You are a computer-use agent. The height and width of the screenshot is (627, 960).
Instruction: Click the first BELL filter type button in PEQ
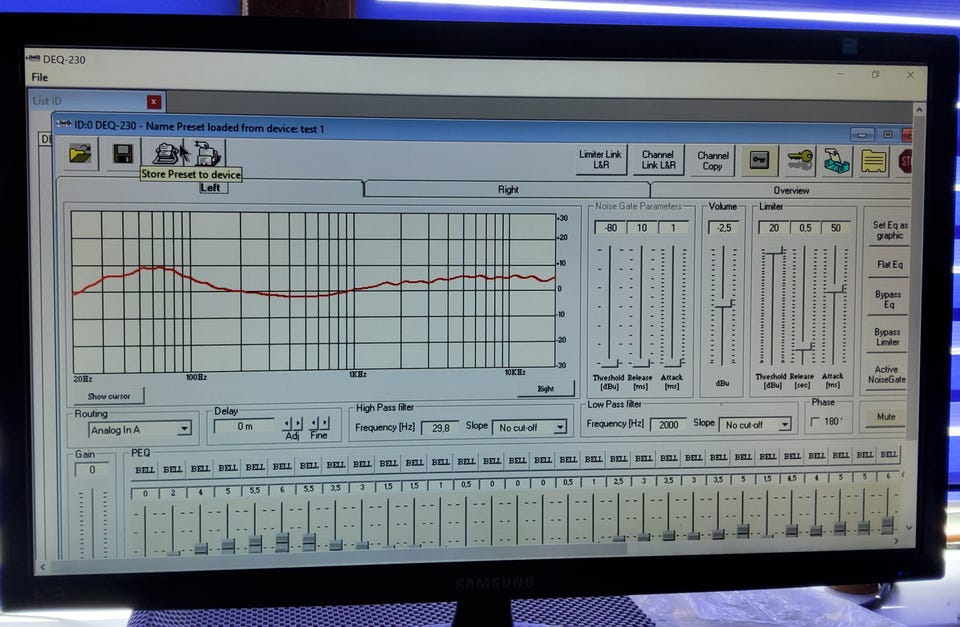click(x=144, y=470)
